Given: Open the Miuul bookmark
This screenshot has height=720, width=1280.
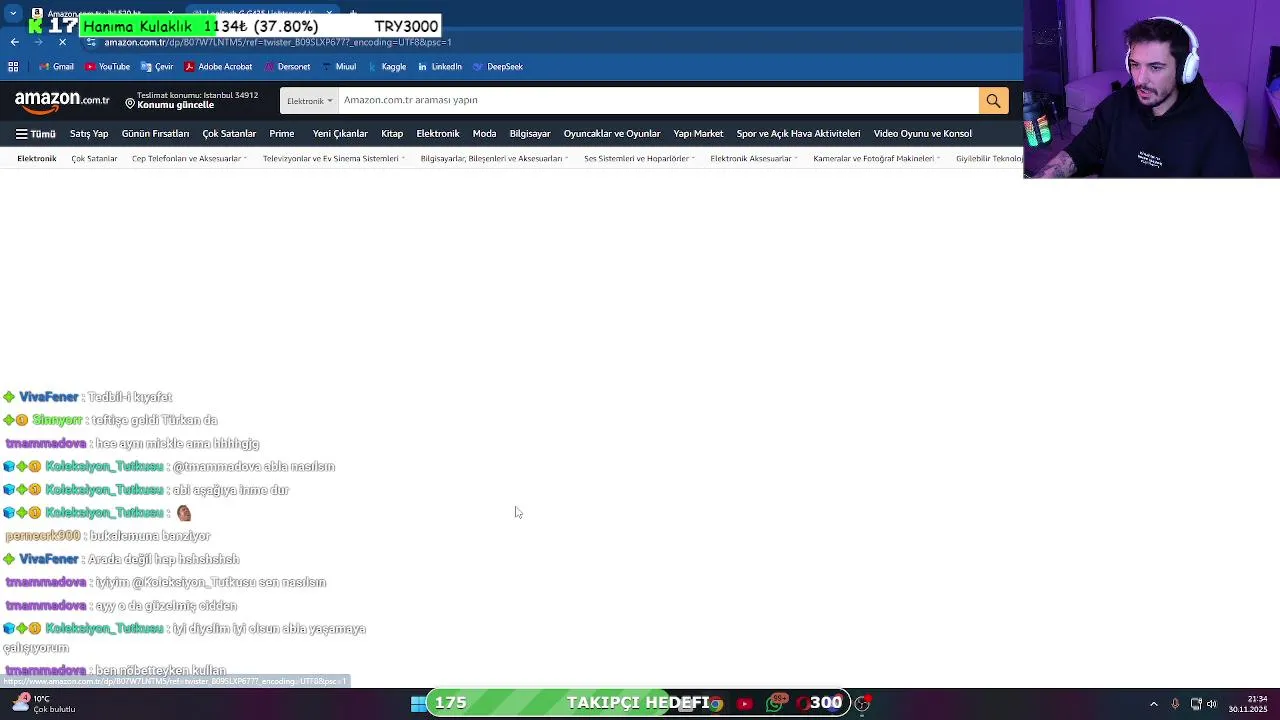Looking at the screenshot, I should tap(338, 67).
